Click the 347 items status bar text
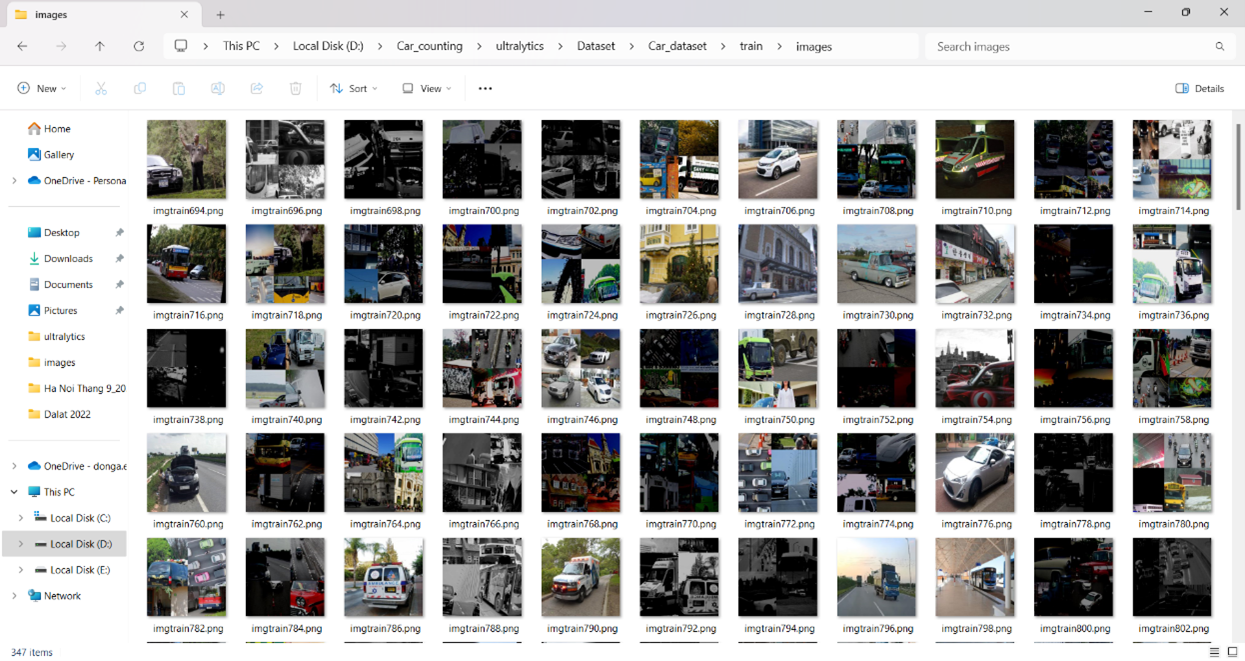The height and width of the screenshot is (661, 1245). pyautogui.click(x=31, y=652)
